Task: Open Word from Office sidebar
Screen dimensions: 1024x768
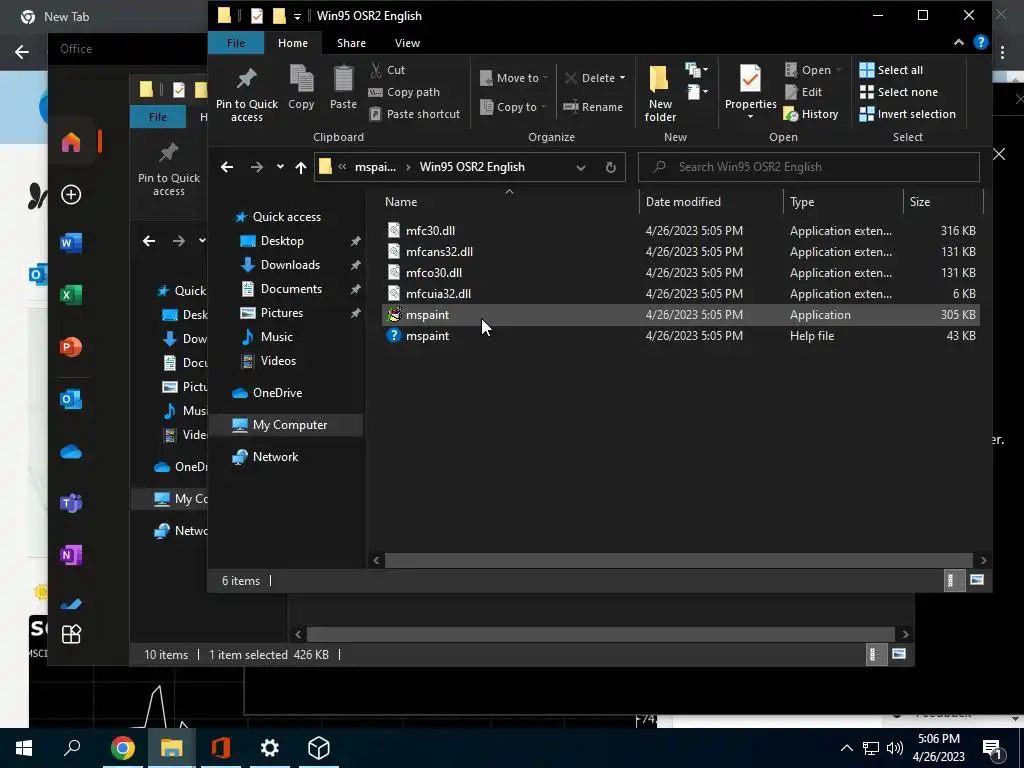Action: [x=71, y=243]
